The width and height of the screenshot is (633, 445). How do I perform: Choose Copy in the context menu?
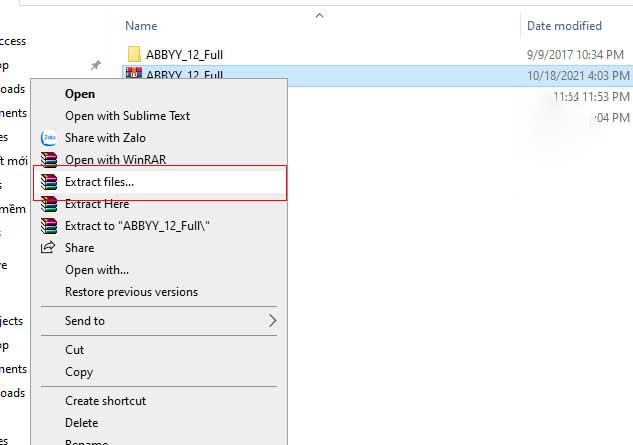pos(79,372)
